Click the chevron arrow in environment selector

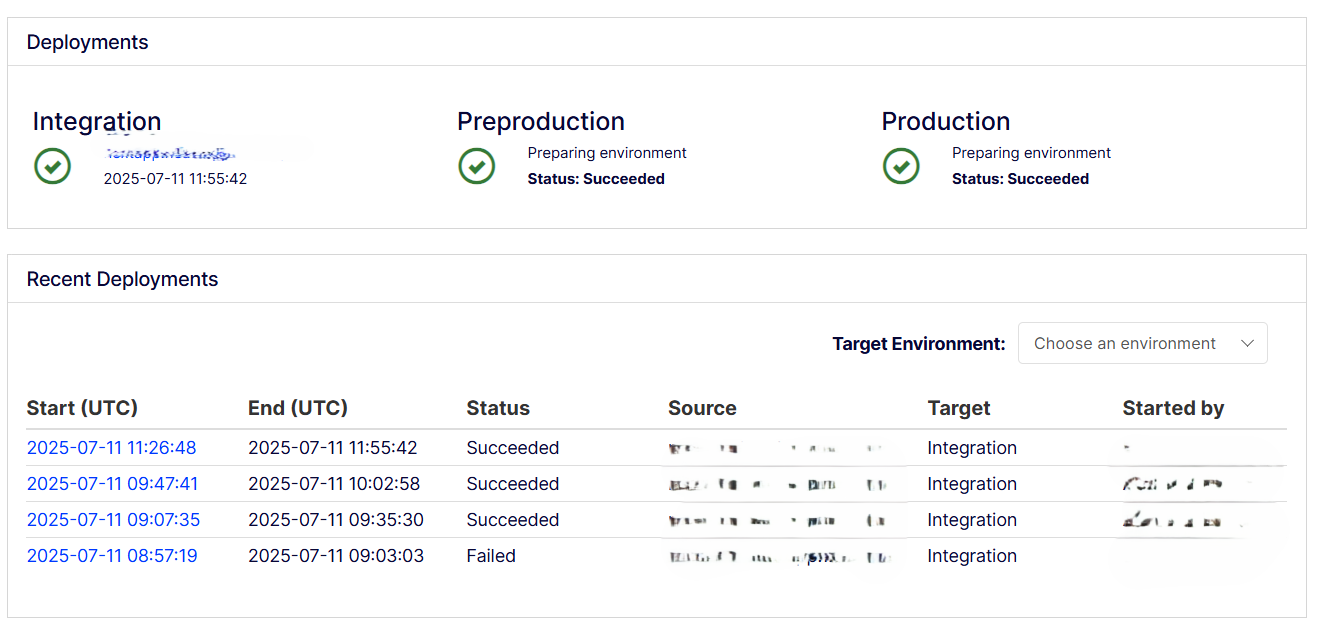(1247, 343)
